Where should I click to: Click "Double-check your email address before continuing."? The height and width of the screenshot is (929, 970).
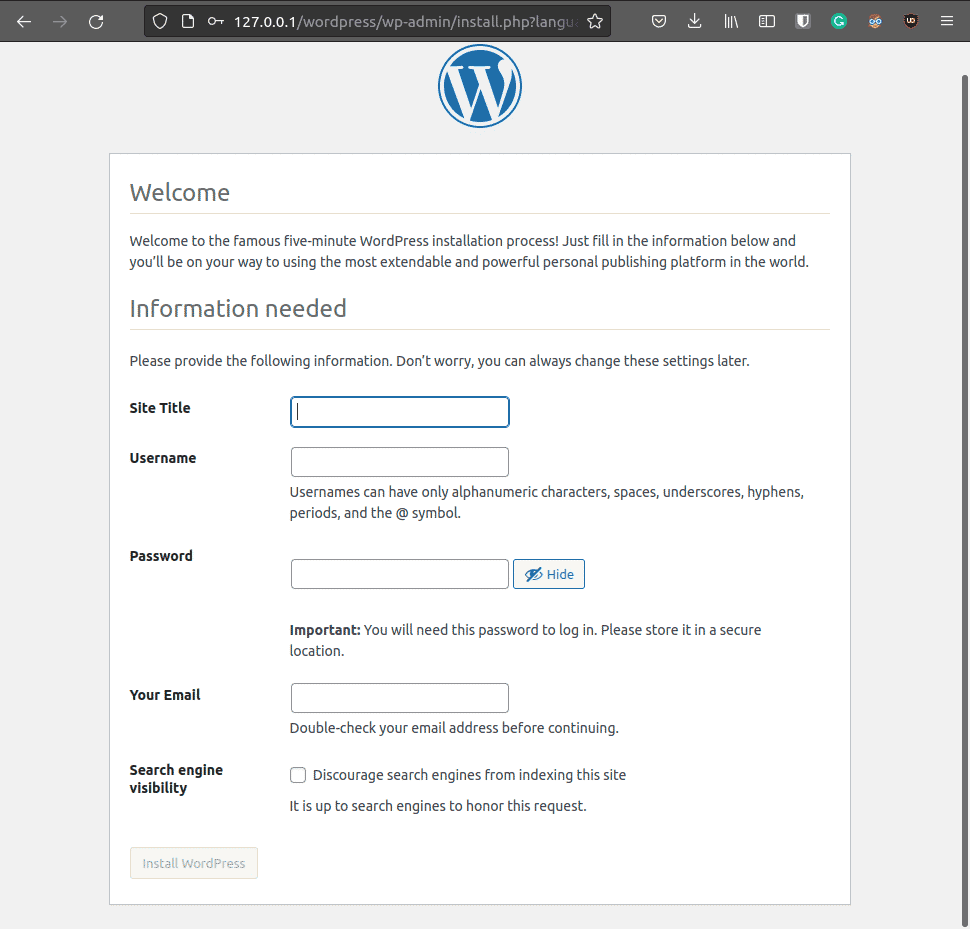(x=454, y=728)
